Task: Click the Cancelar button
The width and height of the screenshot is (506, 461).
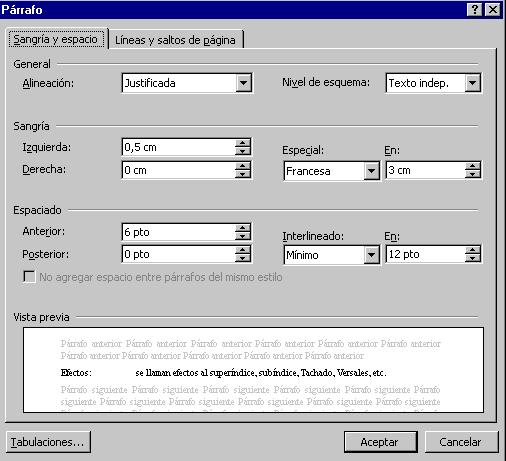Action: coord(461,442)
